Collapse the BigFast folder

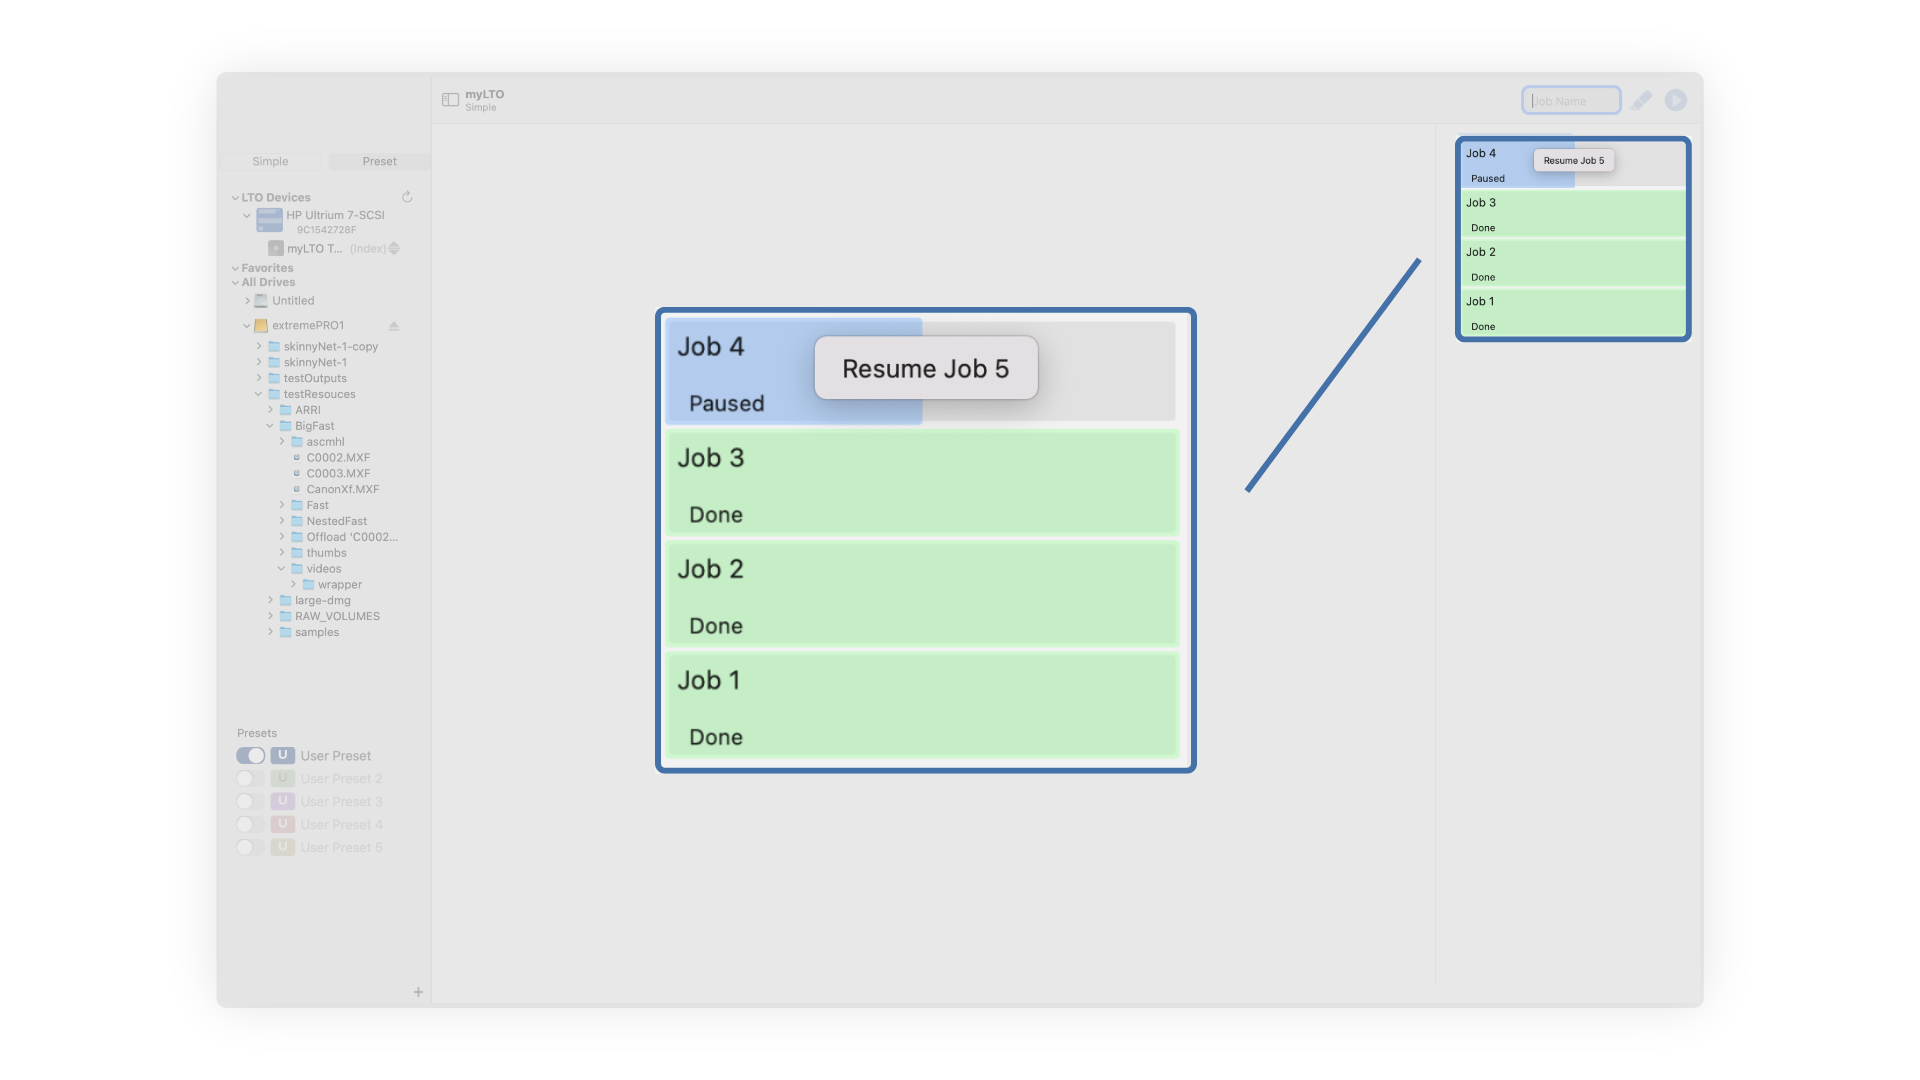tap(270, 426)
